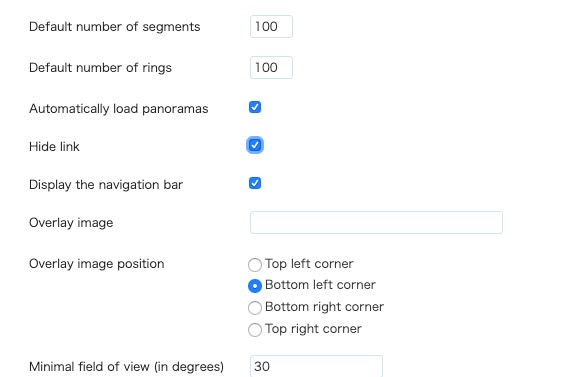
Task: Click the Display the navigation bar label
Action: (x=106, y=184)
